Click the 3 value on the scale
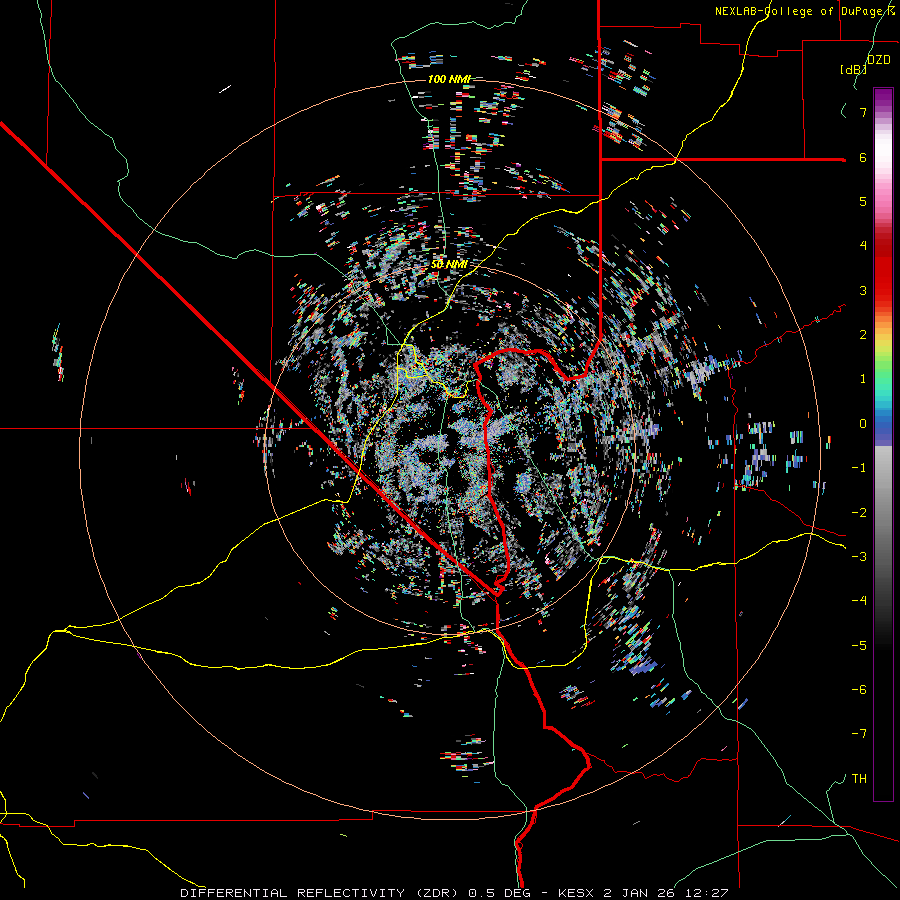Image resolution: width=900 pixels, height=900 pixels. pos(863,290)
